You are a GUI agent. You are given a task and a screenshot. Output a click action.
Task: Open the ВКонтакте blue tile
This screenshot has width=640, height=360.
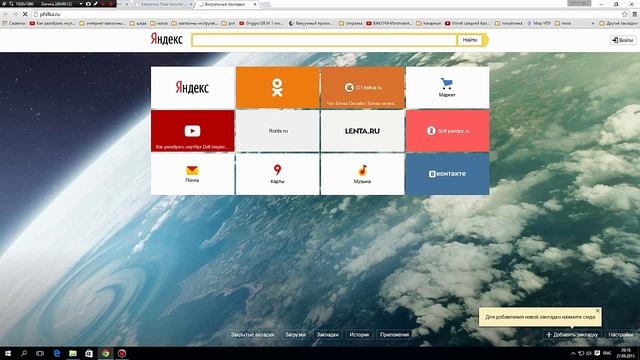pos(447,174)
